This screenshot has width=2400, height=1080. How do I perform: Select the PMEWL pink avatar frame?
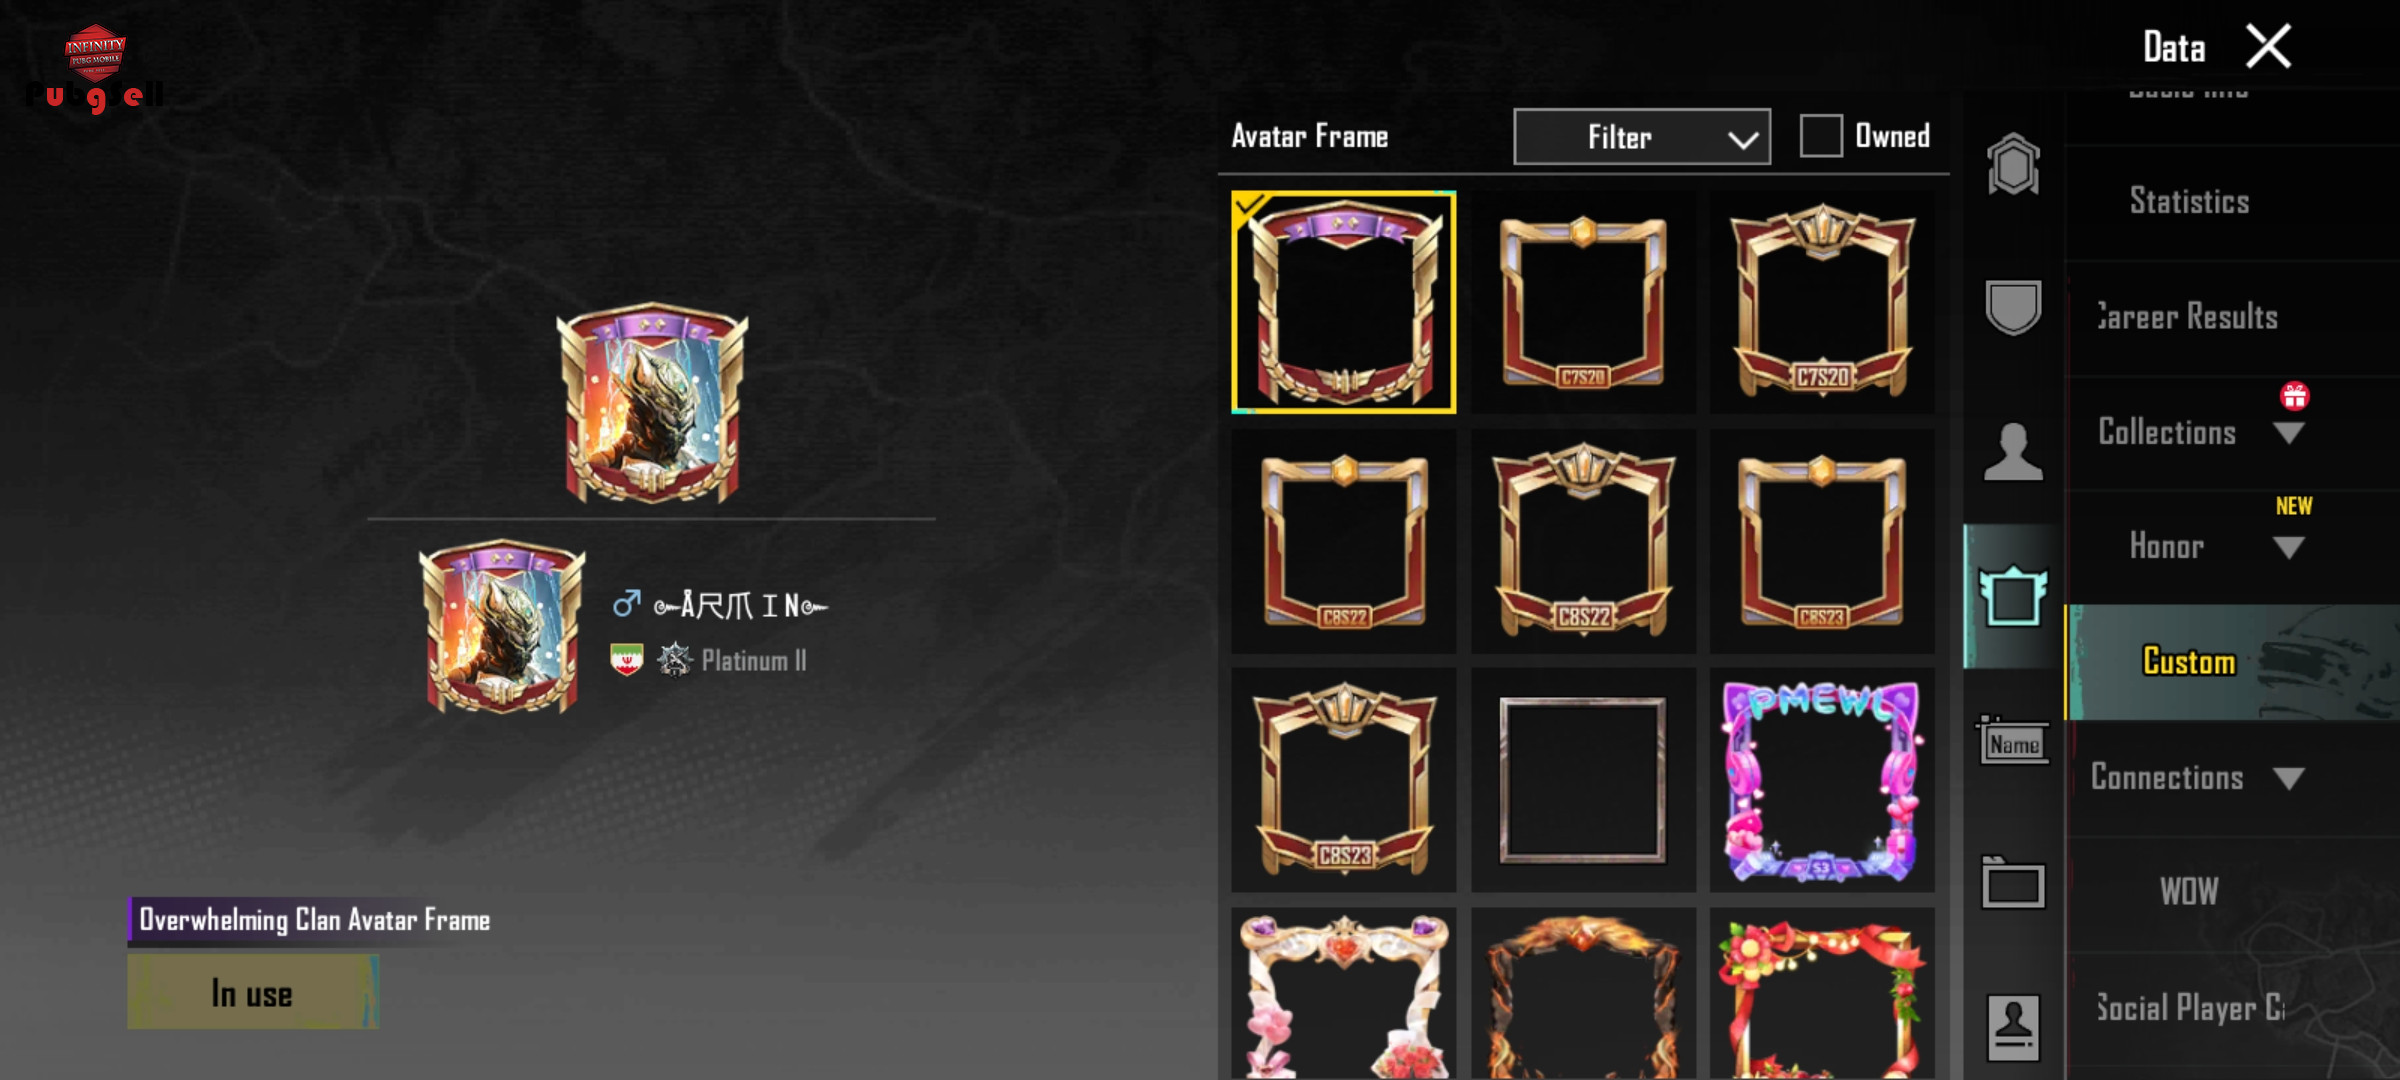tap(1822, 780)
